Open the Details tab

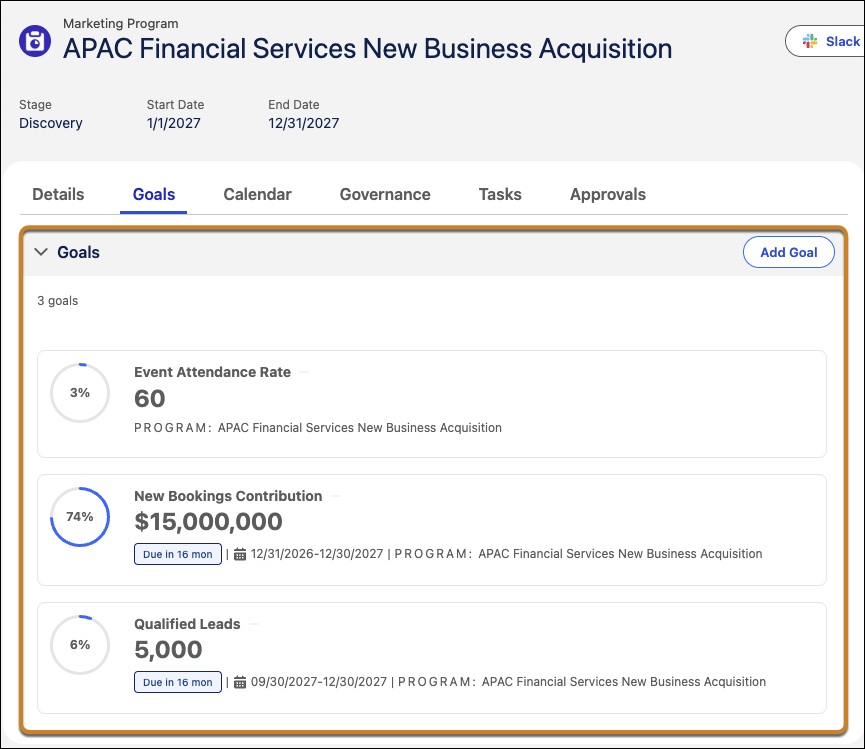(58, 194)
